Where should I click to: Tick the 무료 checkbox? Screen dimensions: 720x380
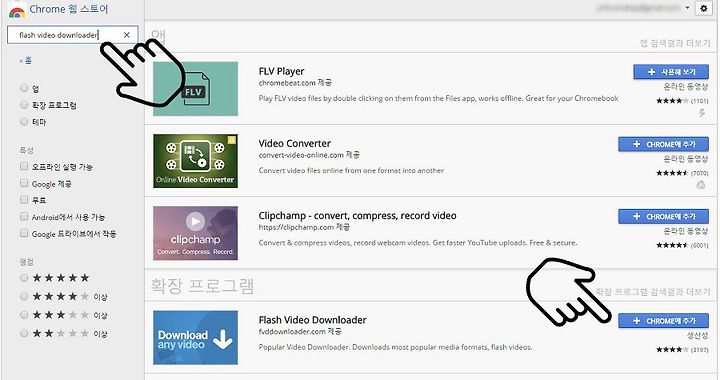click(x=24, y=200)
